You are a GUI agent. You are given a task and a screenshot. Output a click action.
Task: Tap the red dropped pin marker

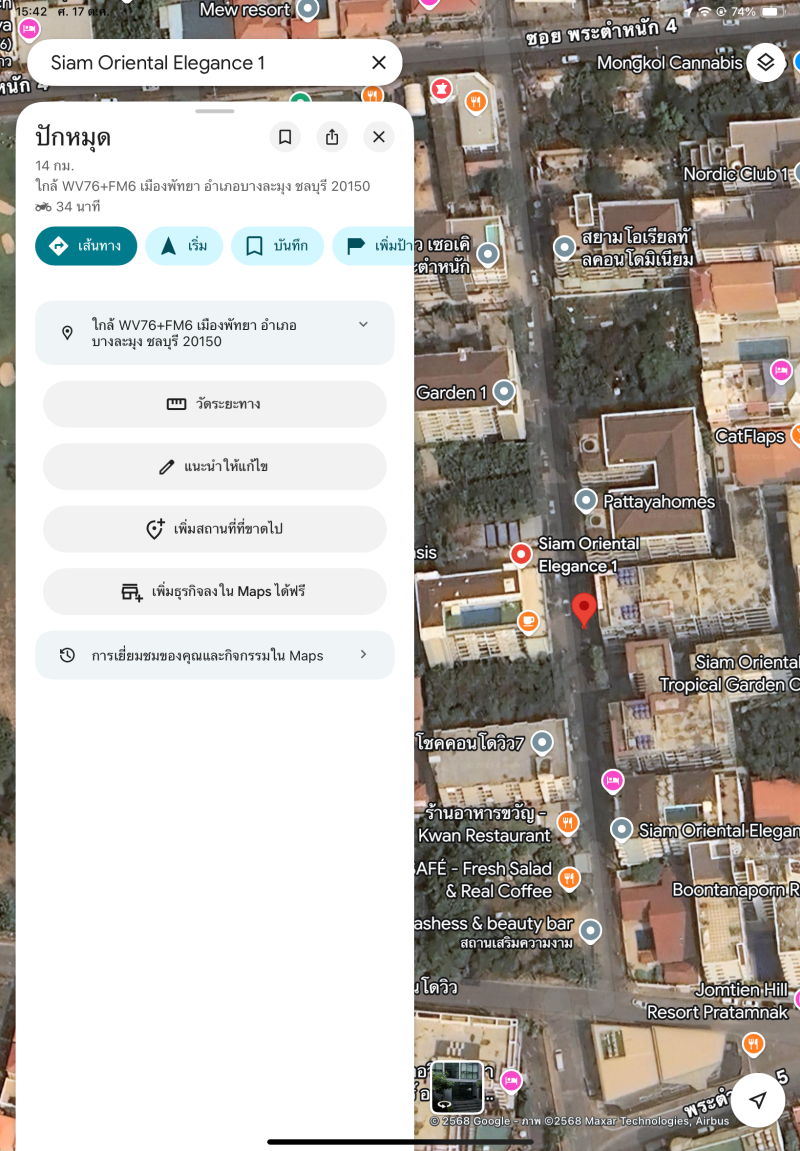click(x=584, y=608)
